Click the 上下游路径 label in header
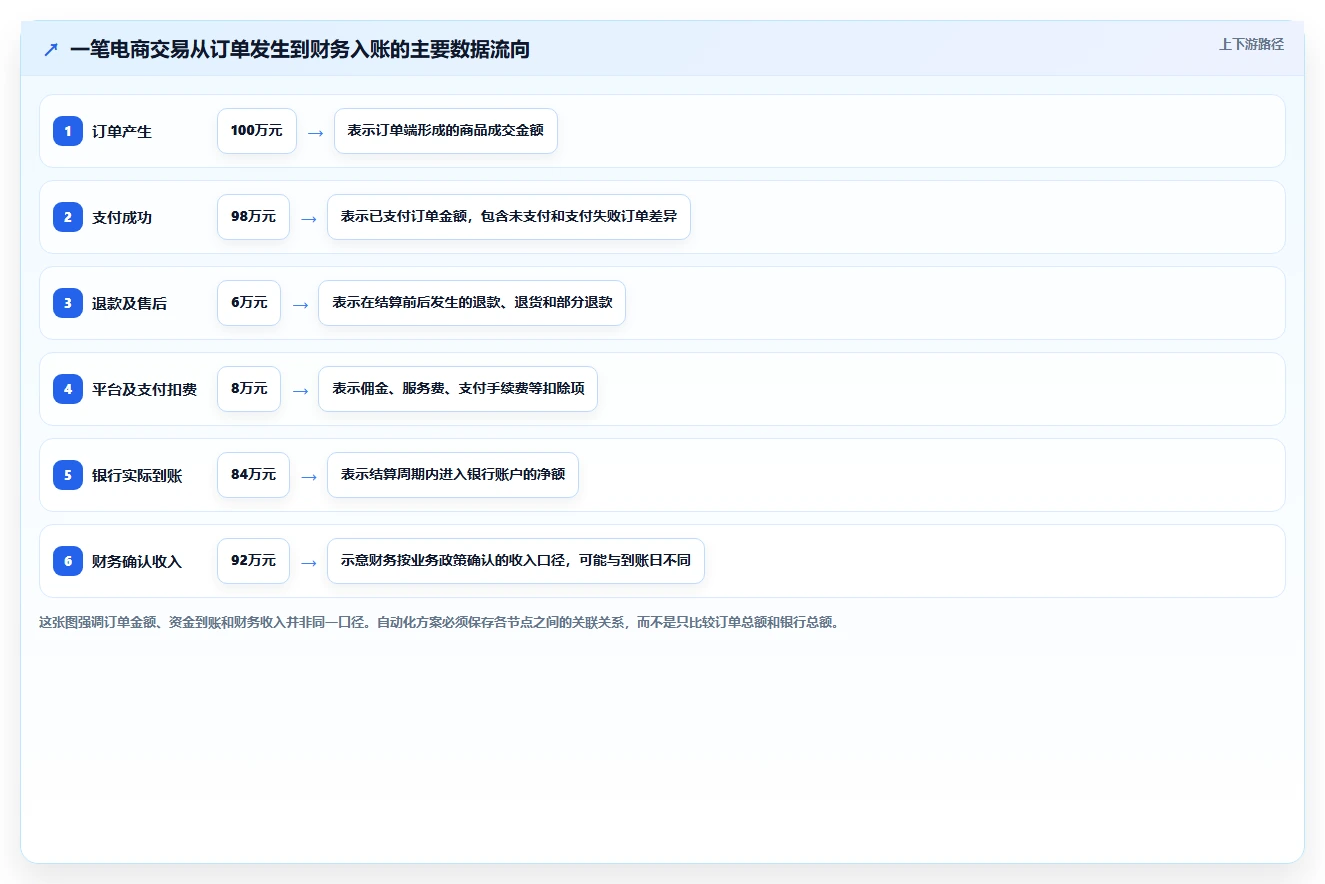This screenshot has width=1325, height=884. 1251,44
